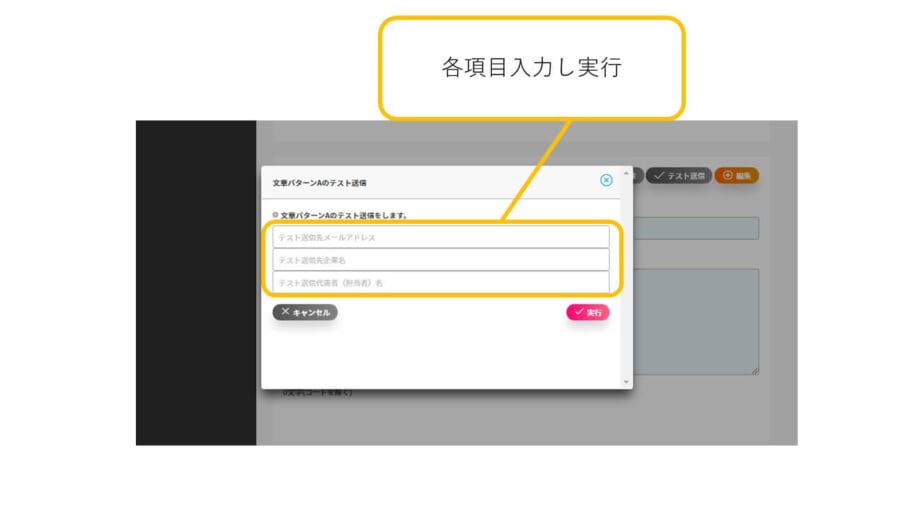906x510 pixels.
Task: Click the partially hidden gray button beside テスト送信
Action: pyautogui.click(x=638, y=175)
